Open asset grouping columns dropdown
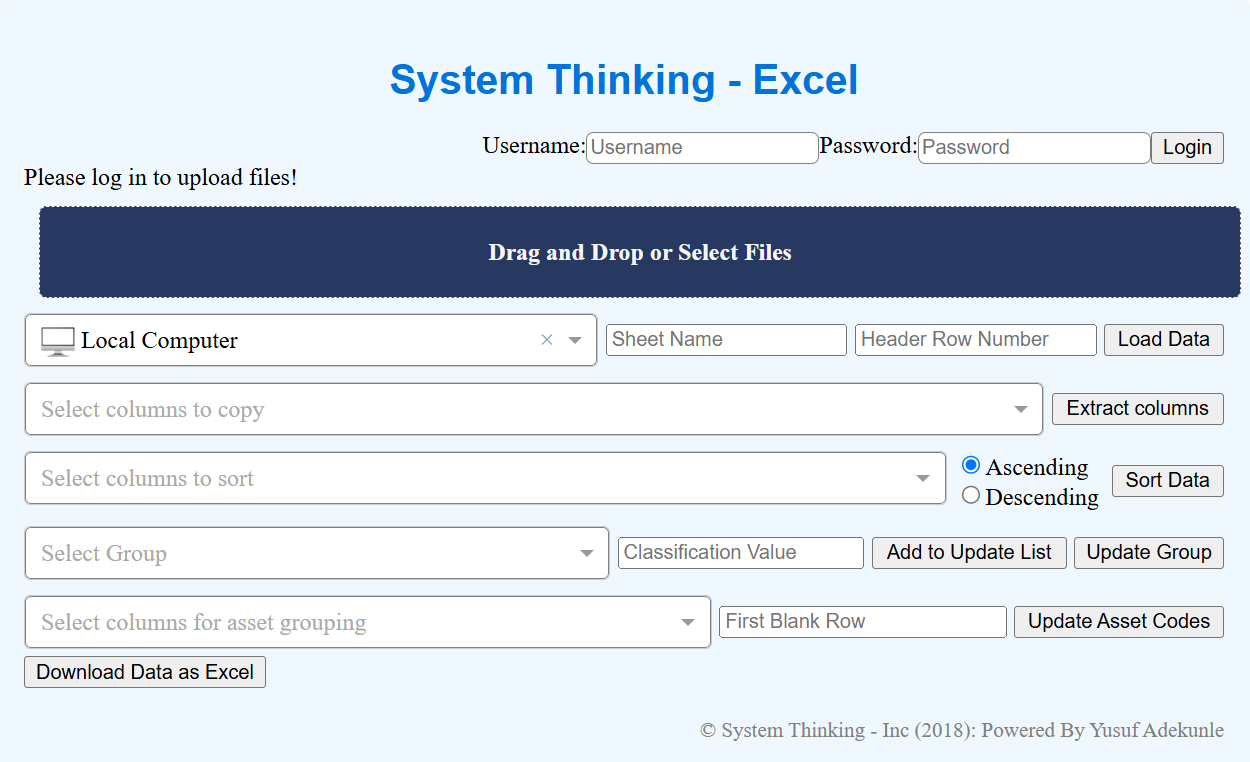 [x=688, y=622]
